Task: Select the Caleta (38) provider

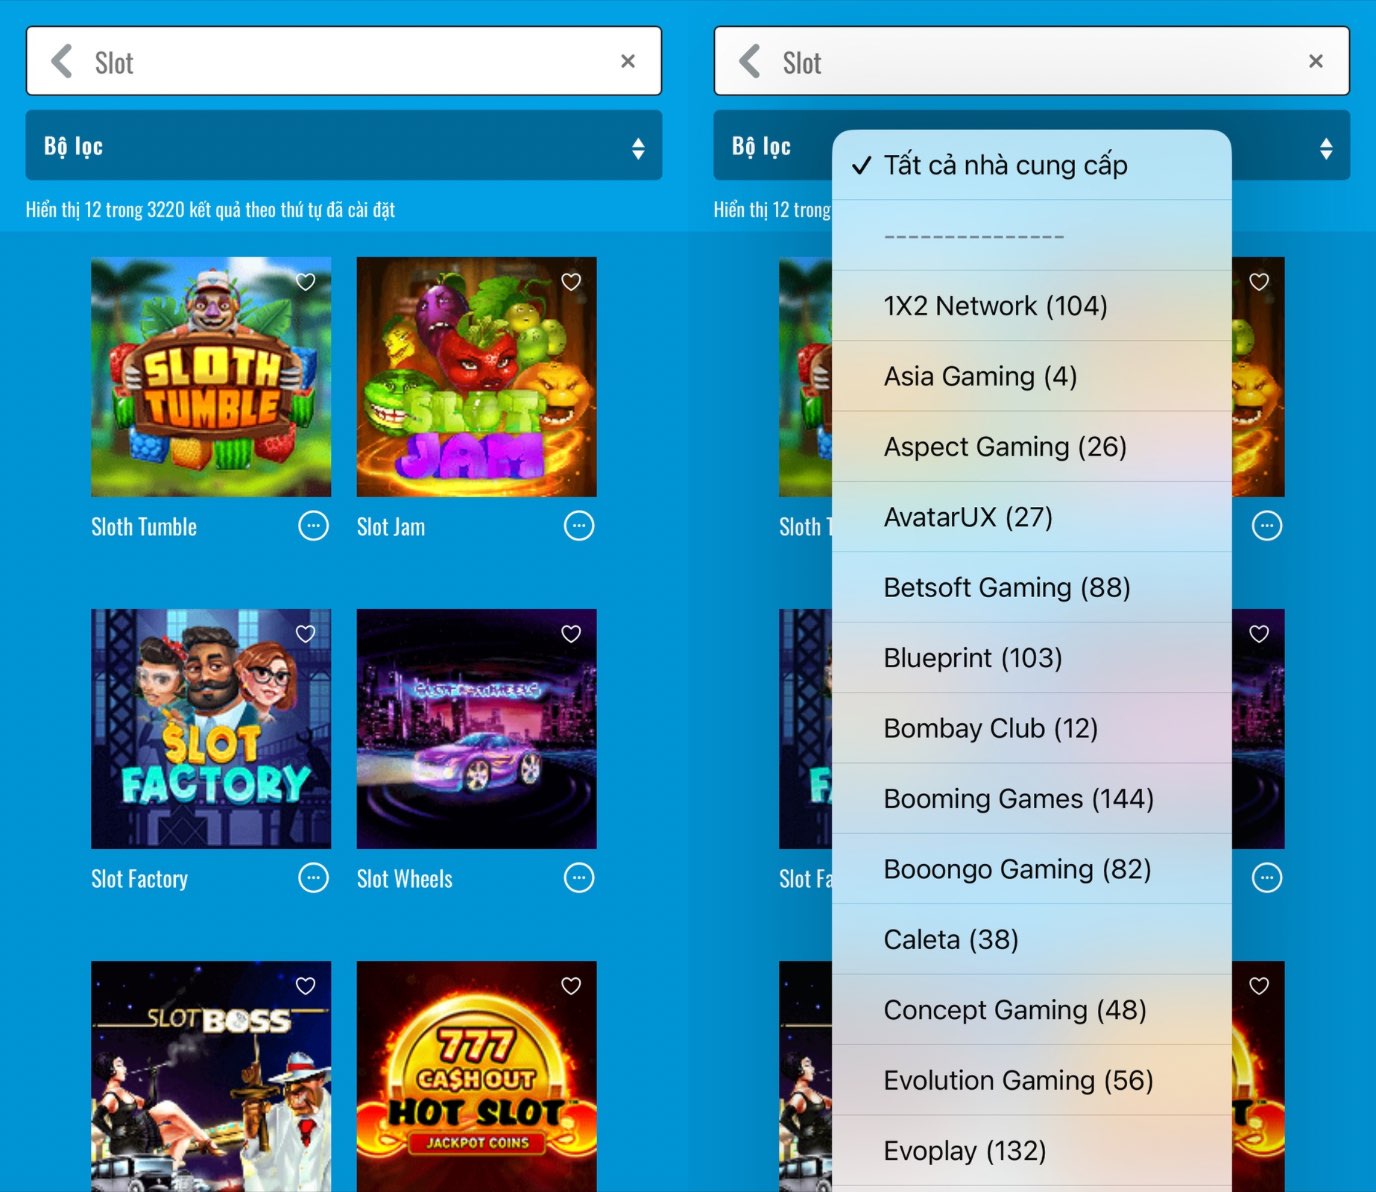Action: [1032, 940]
